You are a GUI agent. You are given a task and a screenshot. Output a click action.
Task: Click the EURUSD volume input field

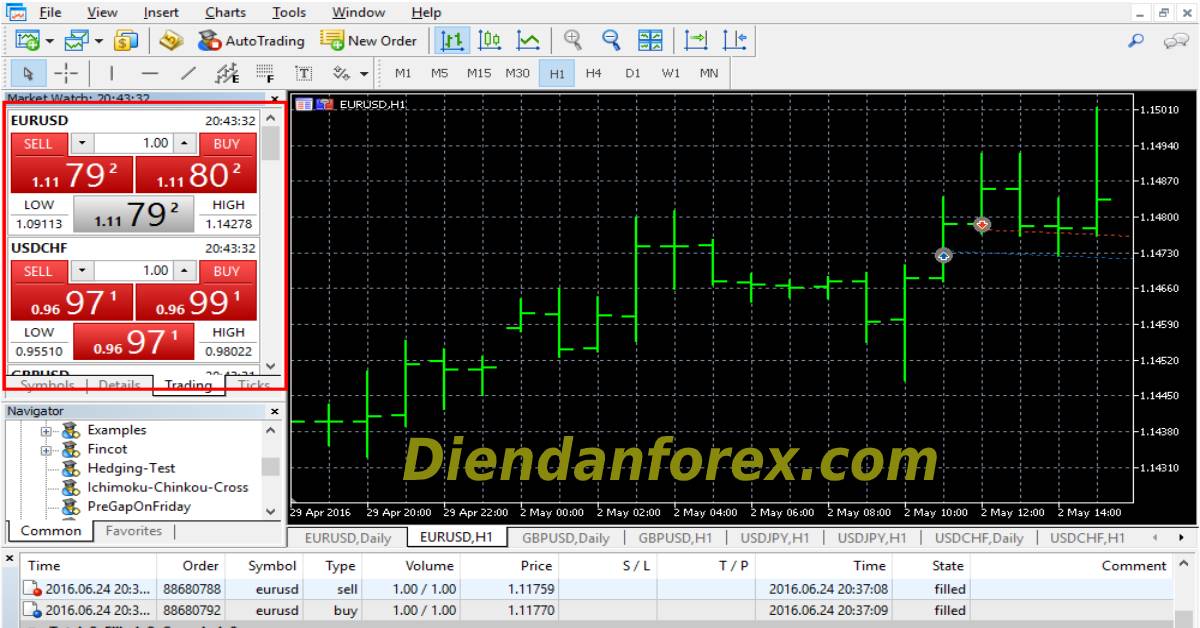tap(133, 143)
